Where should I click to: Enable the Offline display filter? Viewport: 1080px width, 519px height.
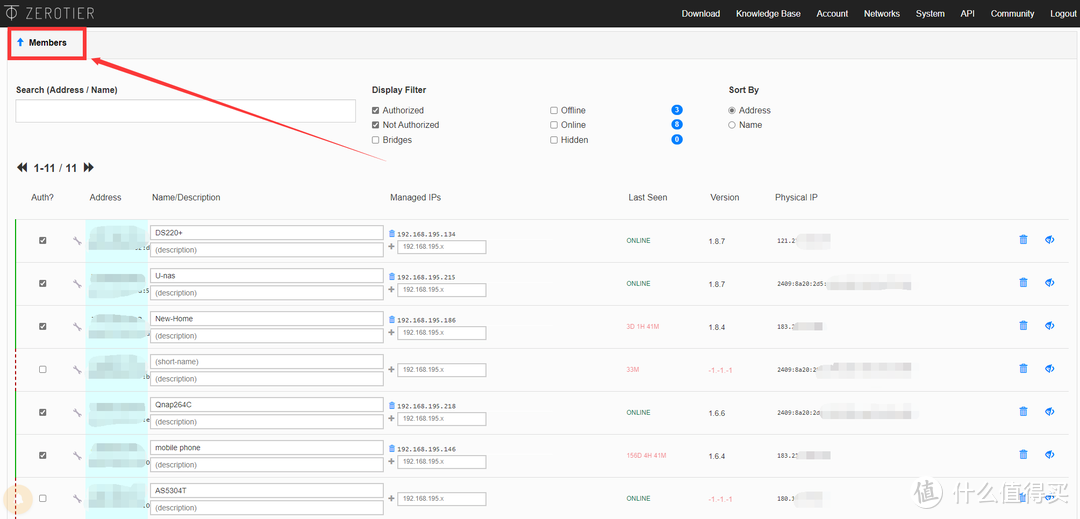[554, 111]
